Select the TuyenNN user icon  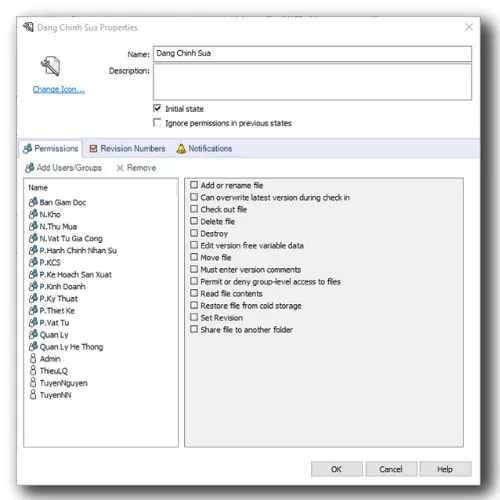point(33,395)
